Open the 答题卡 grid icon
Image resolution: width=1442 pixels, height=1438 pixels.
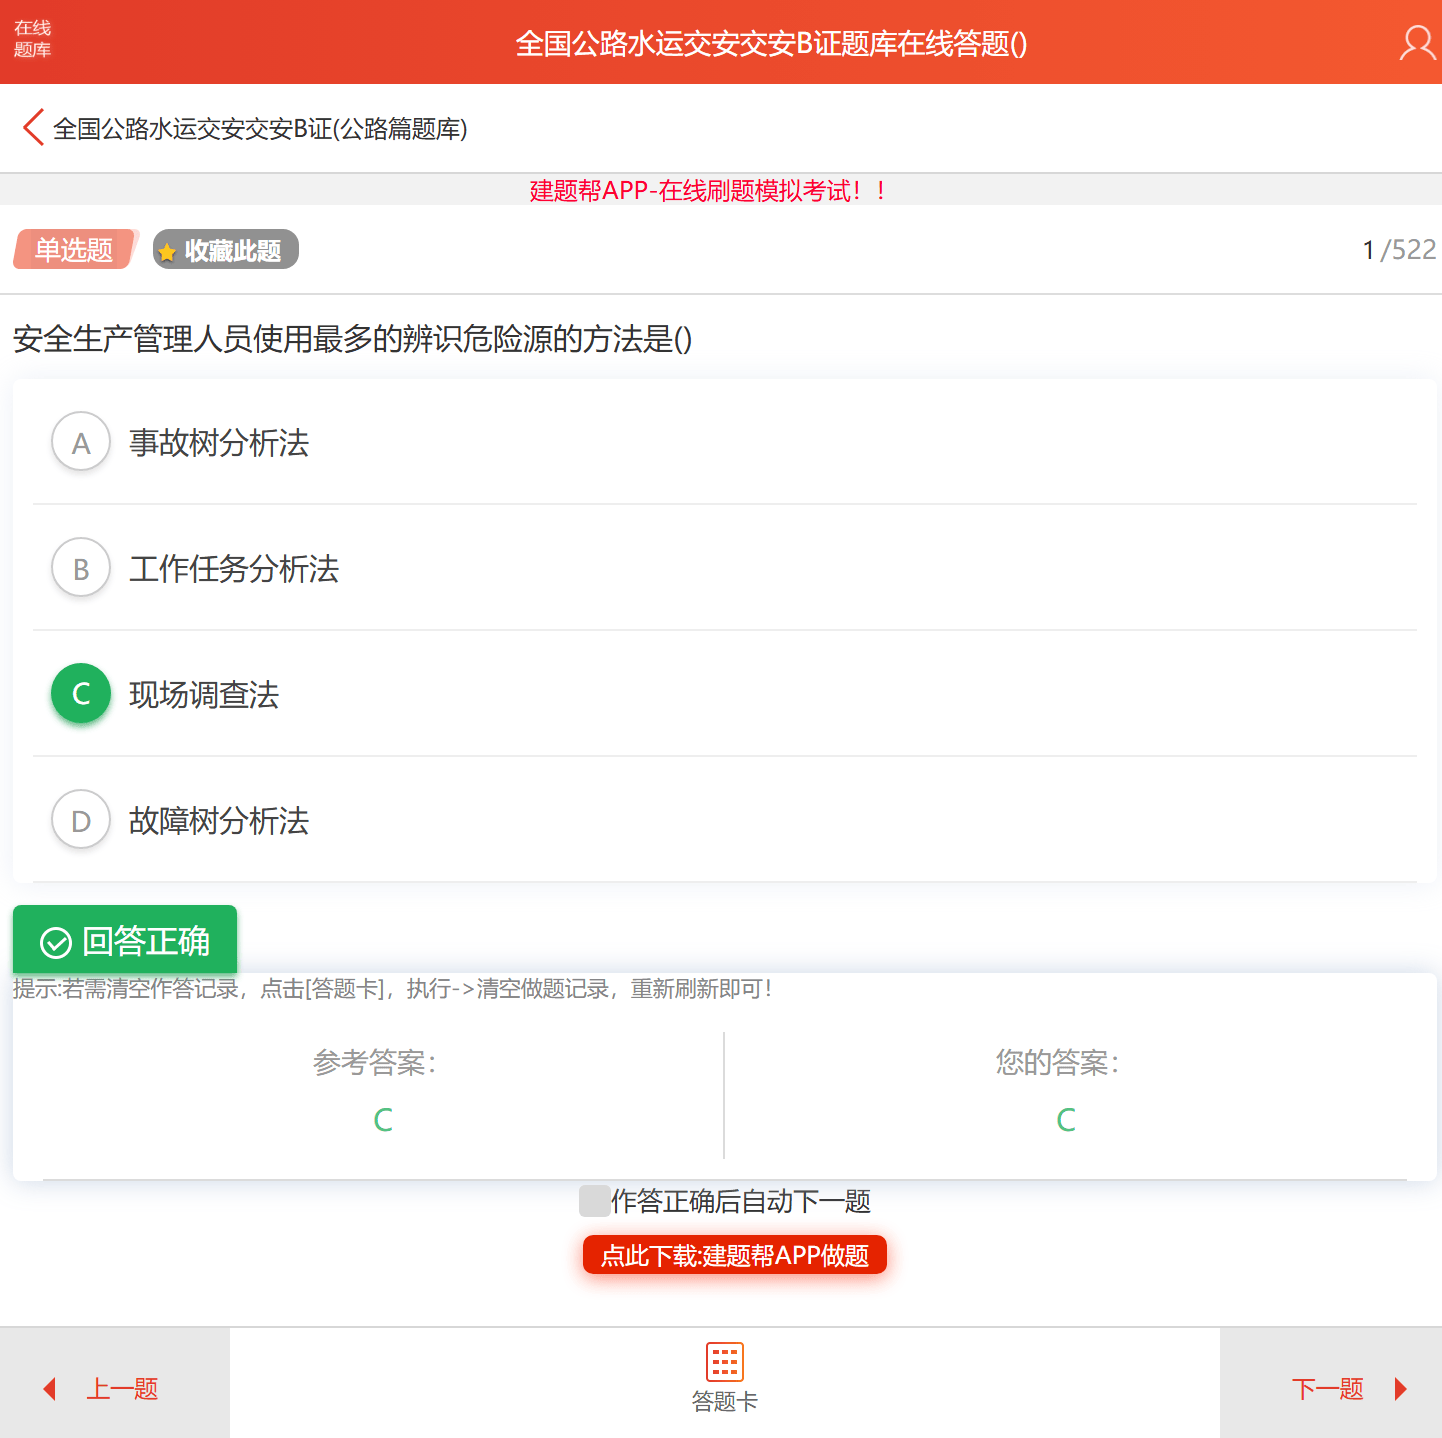click(723, 1362)
